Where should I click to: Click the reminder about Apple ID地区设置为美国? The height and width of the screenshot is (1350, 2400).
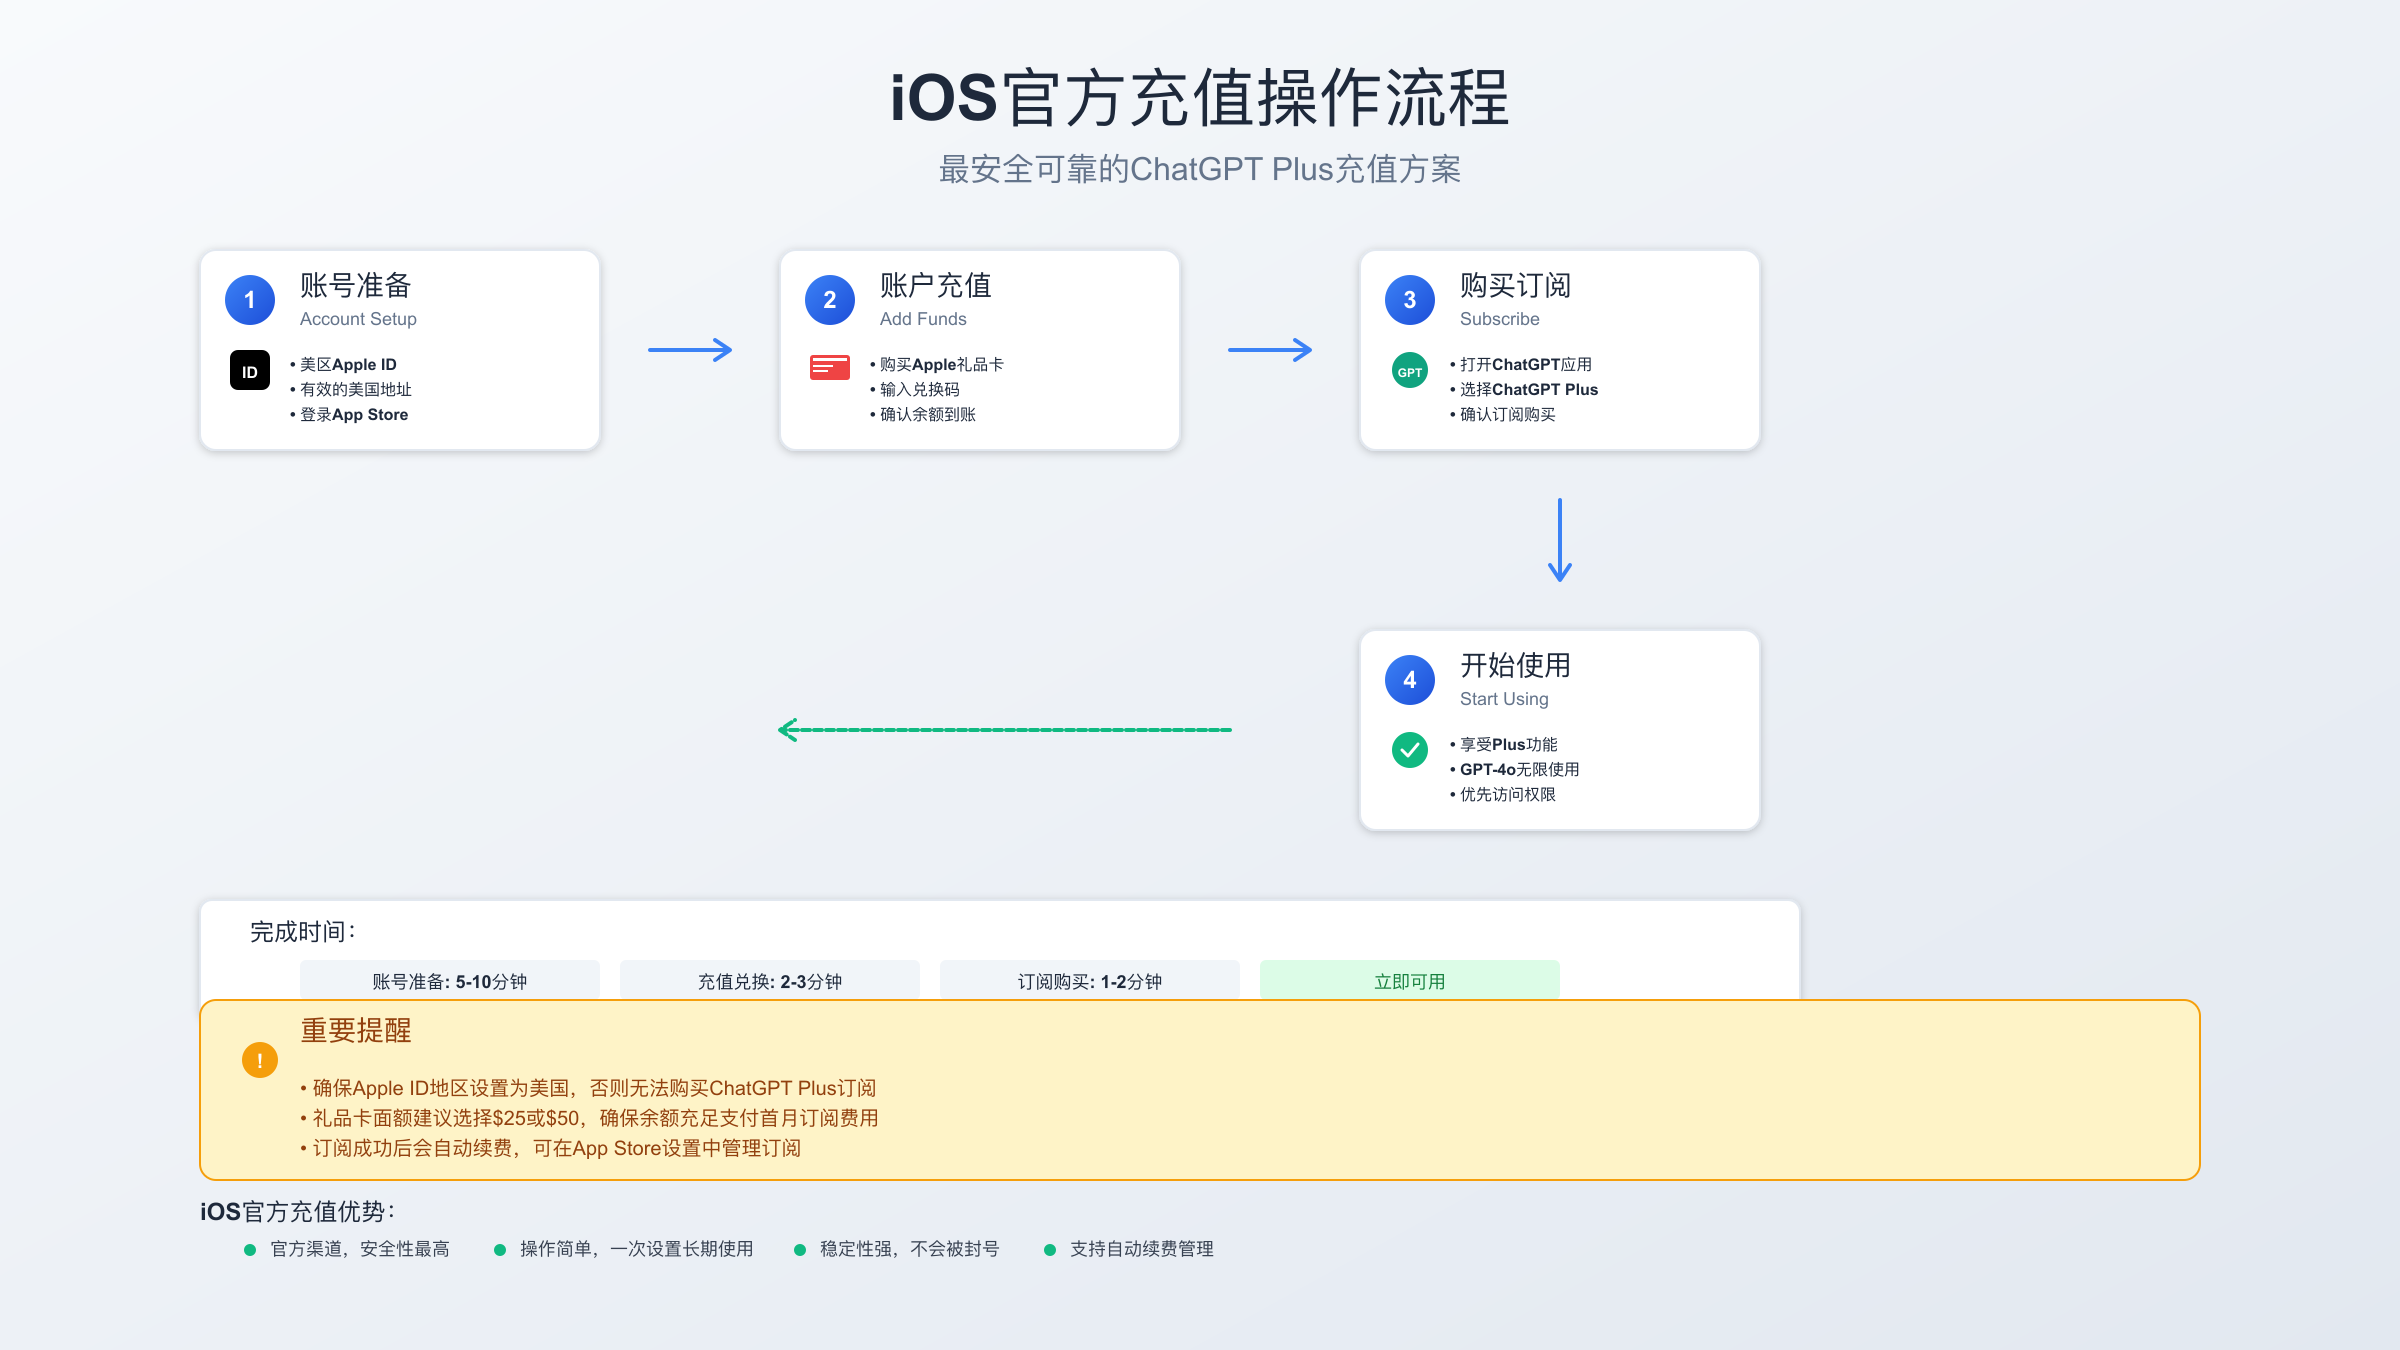point(588,1088)
